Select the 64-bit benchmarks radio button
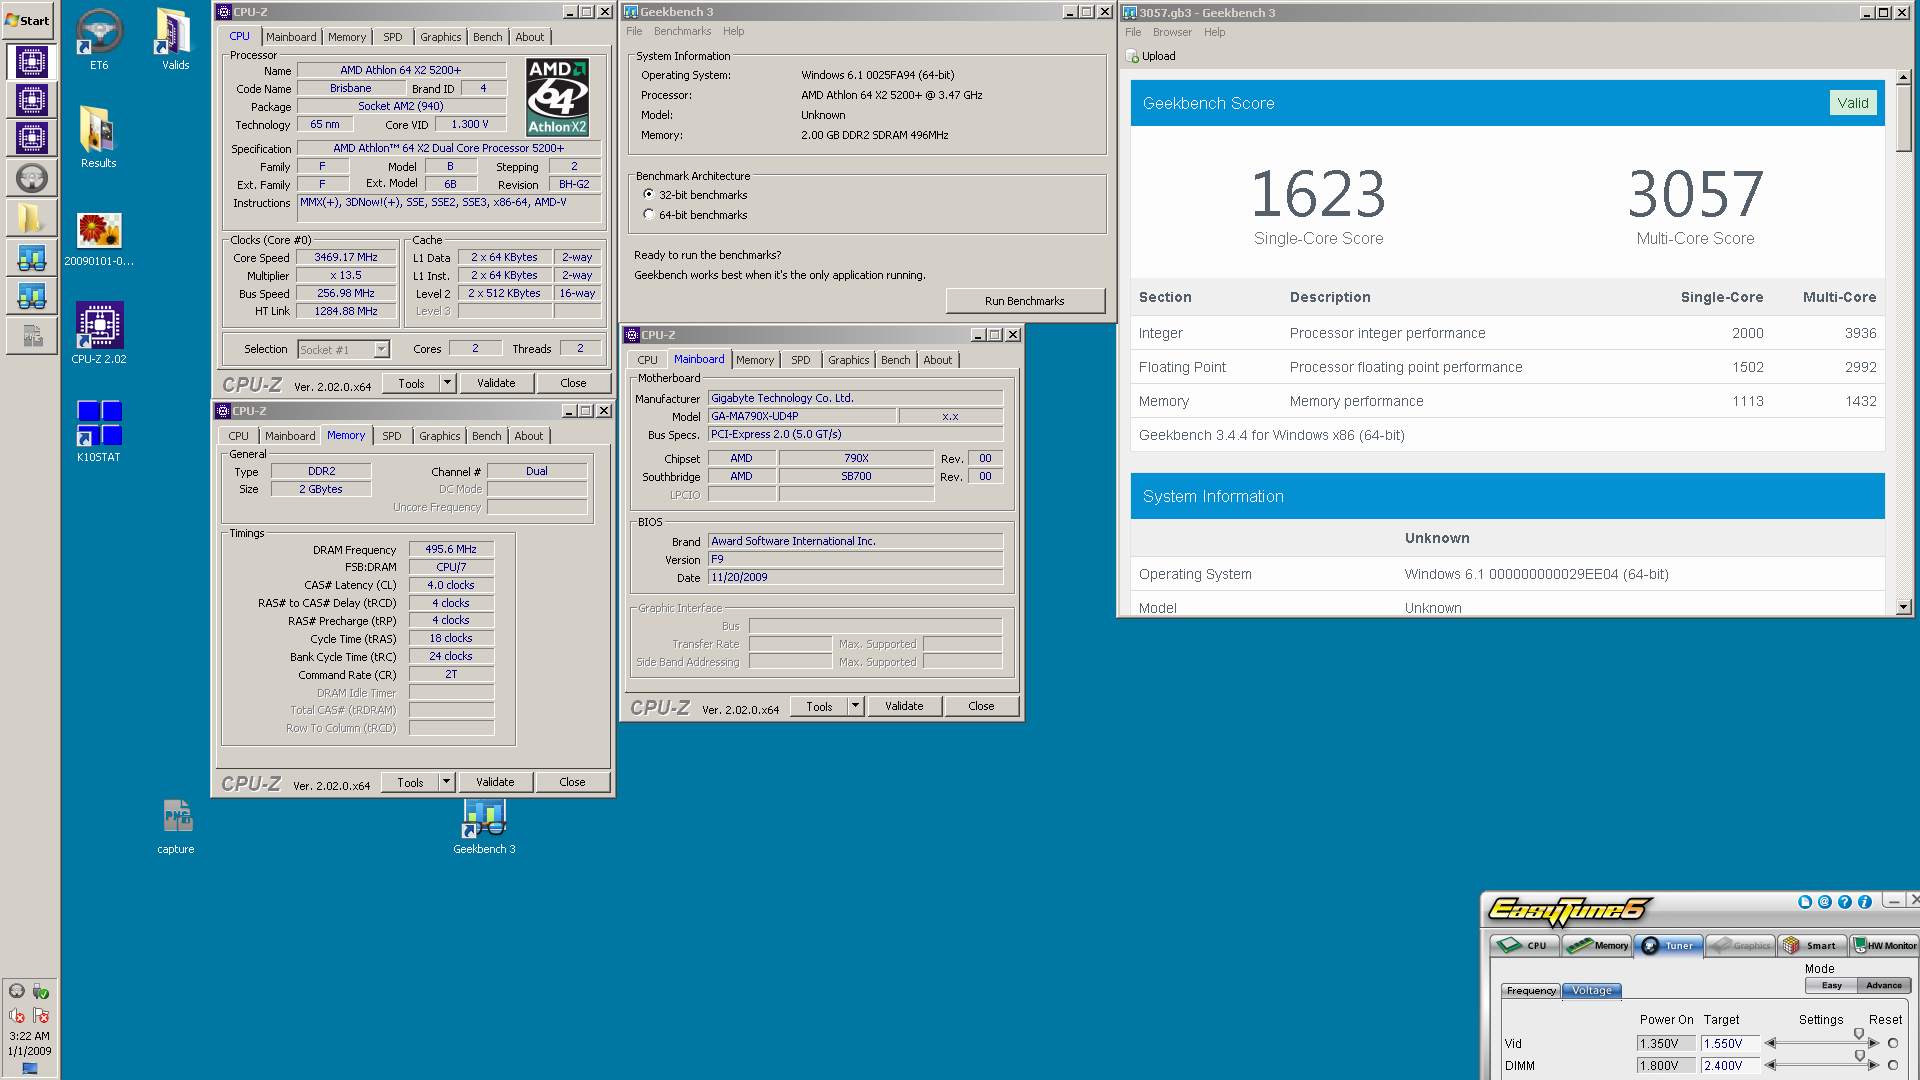 point(649,215)
